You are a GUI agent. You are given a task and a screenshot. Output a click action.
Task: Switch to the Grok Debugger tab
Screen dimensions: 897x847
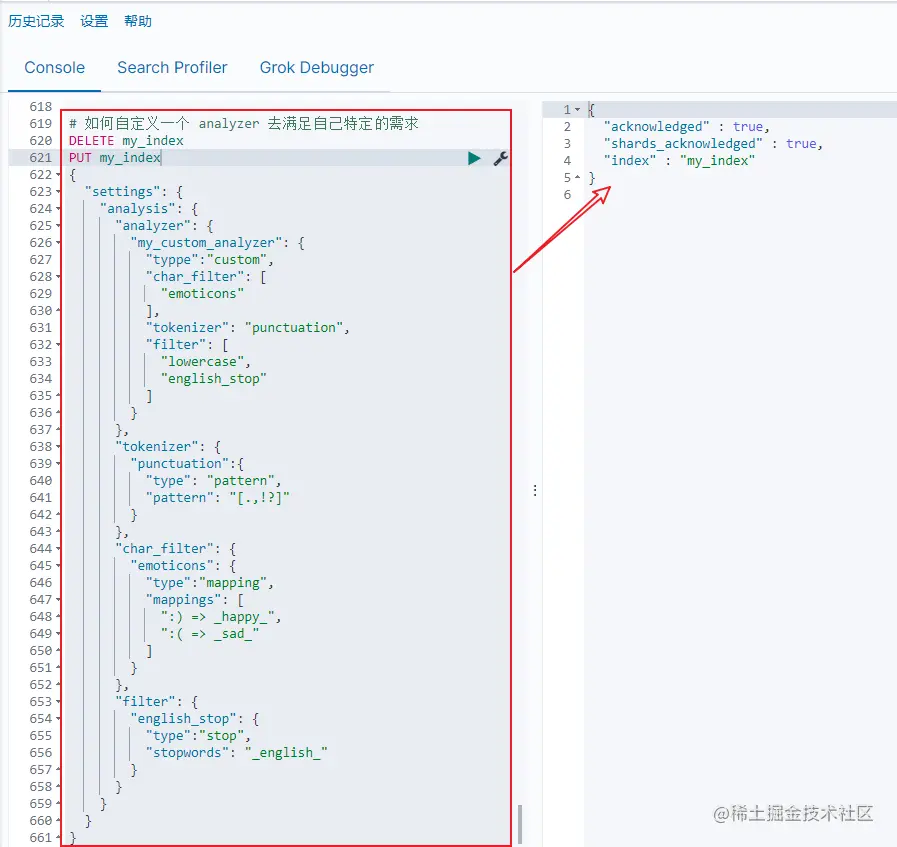pos(316,67)
